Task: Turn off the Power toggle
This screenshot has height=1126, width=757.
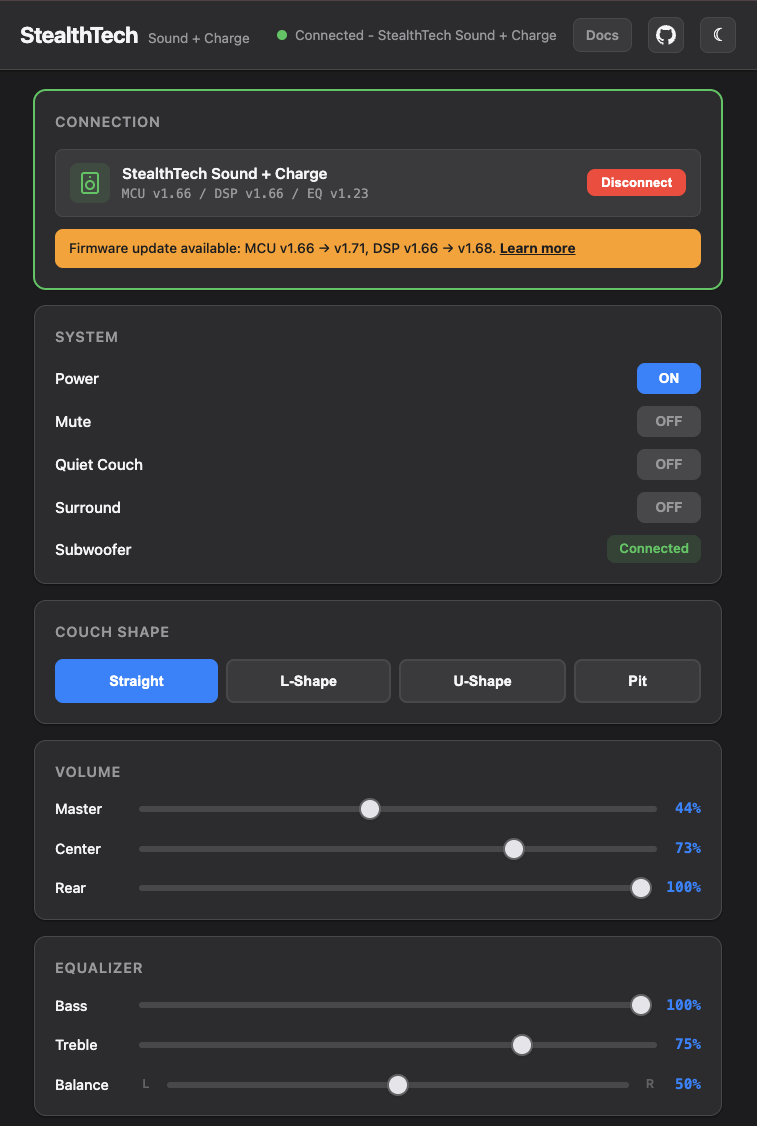Action: [x=668, y=378]
